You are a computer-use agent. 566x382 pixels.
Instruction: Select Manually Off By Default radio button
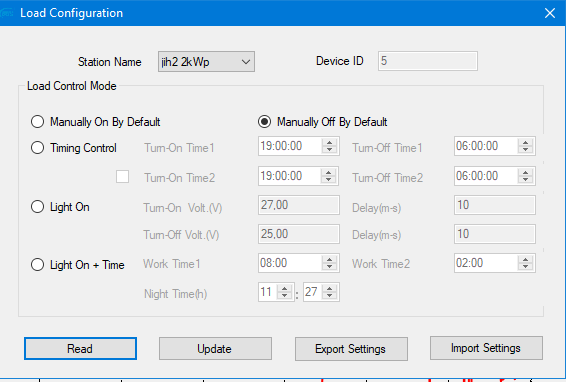click(264, 122)
